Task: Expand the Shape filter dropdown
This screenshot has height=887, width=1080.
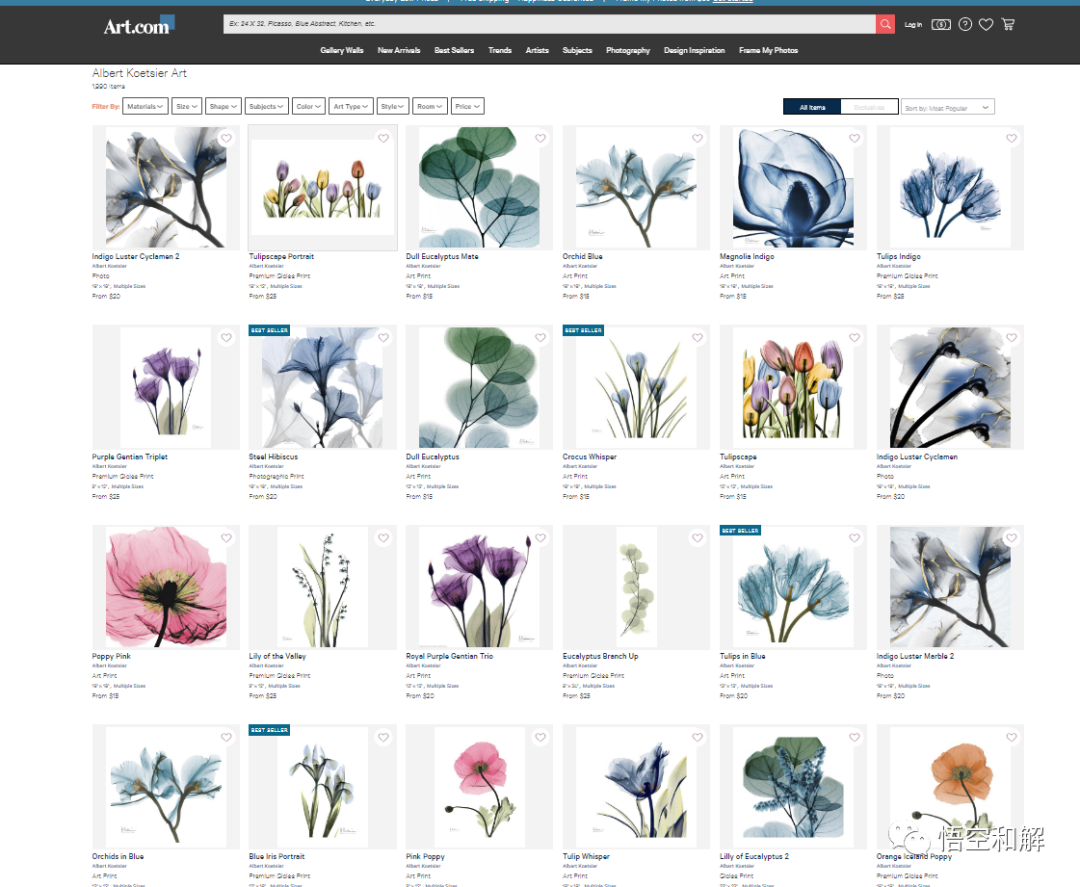Action: point(223,106)
